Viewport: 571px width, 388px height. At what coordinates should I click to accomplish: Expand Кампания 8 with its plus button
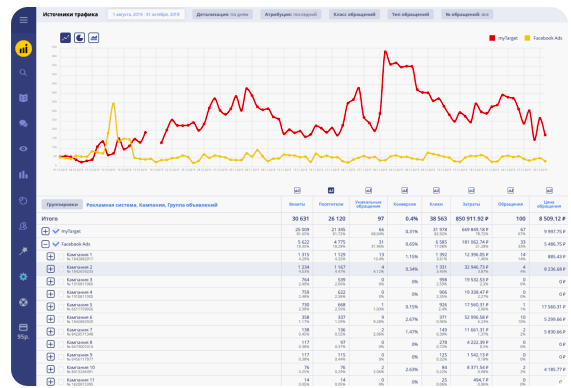point(51,344)
